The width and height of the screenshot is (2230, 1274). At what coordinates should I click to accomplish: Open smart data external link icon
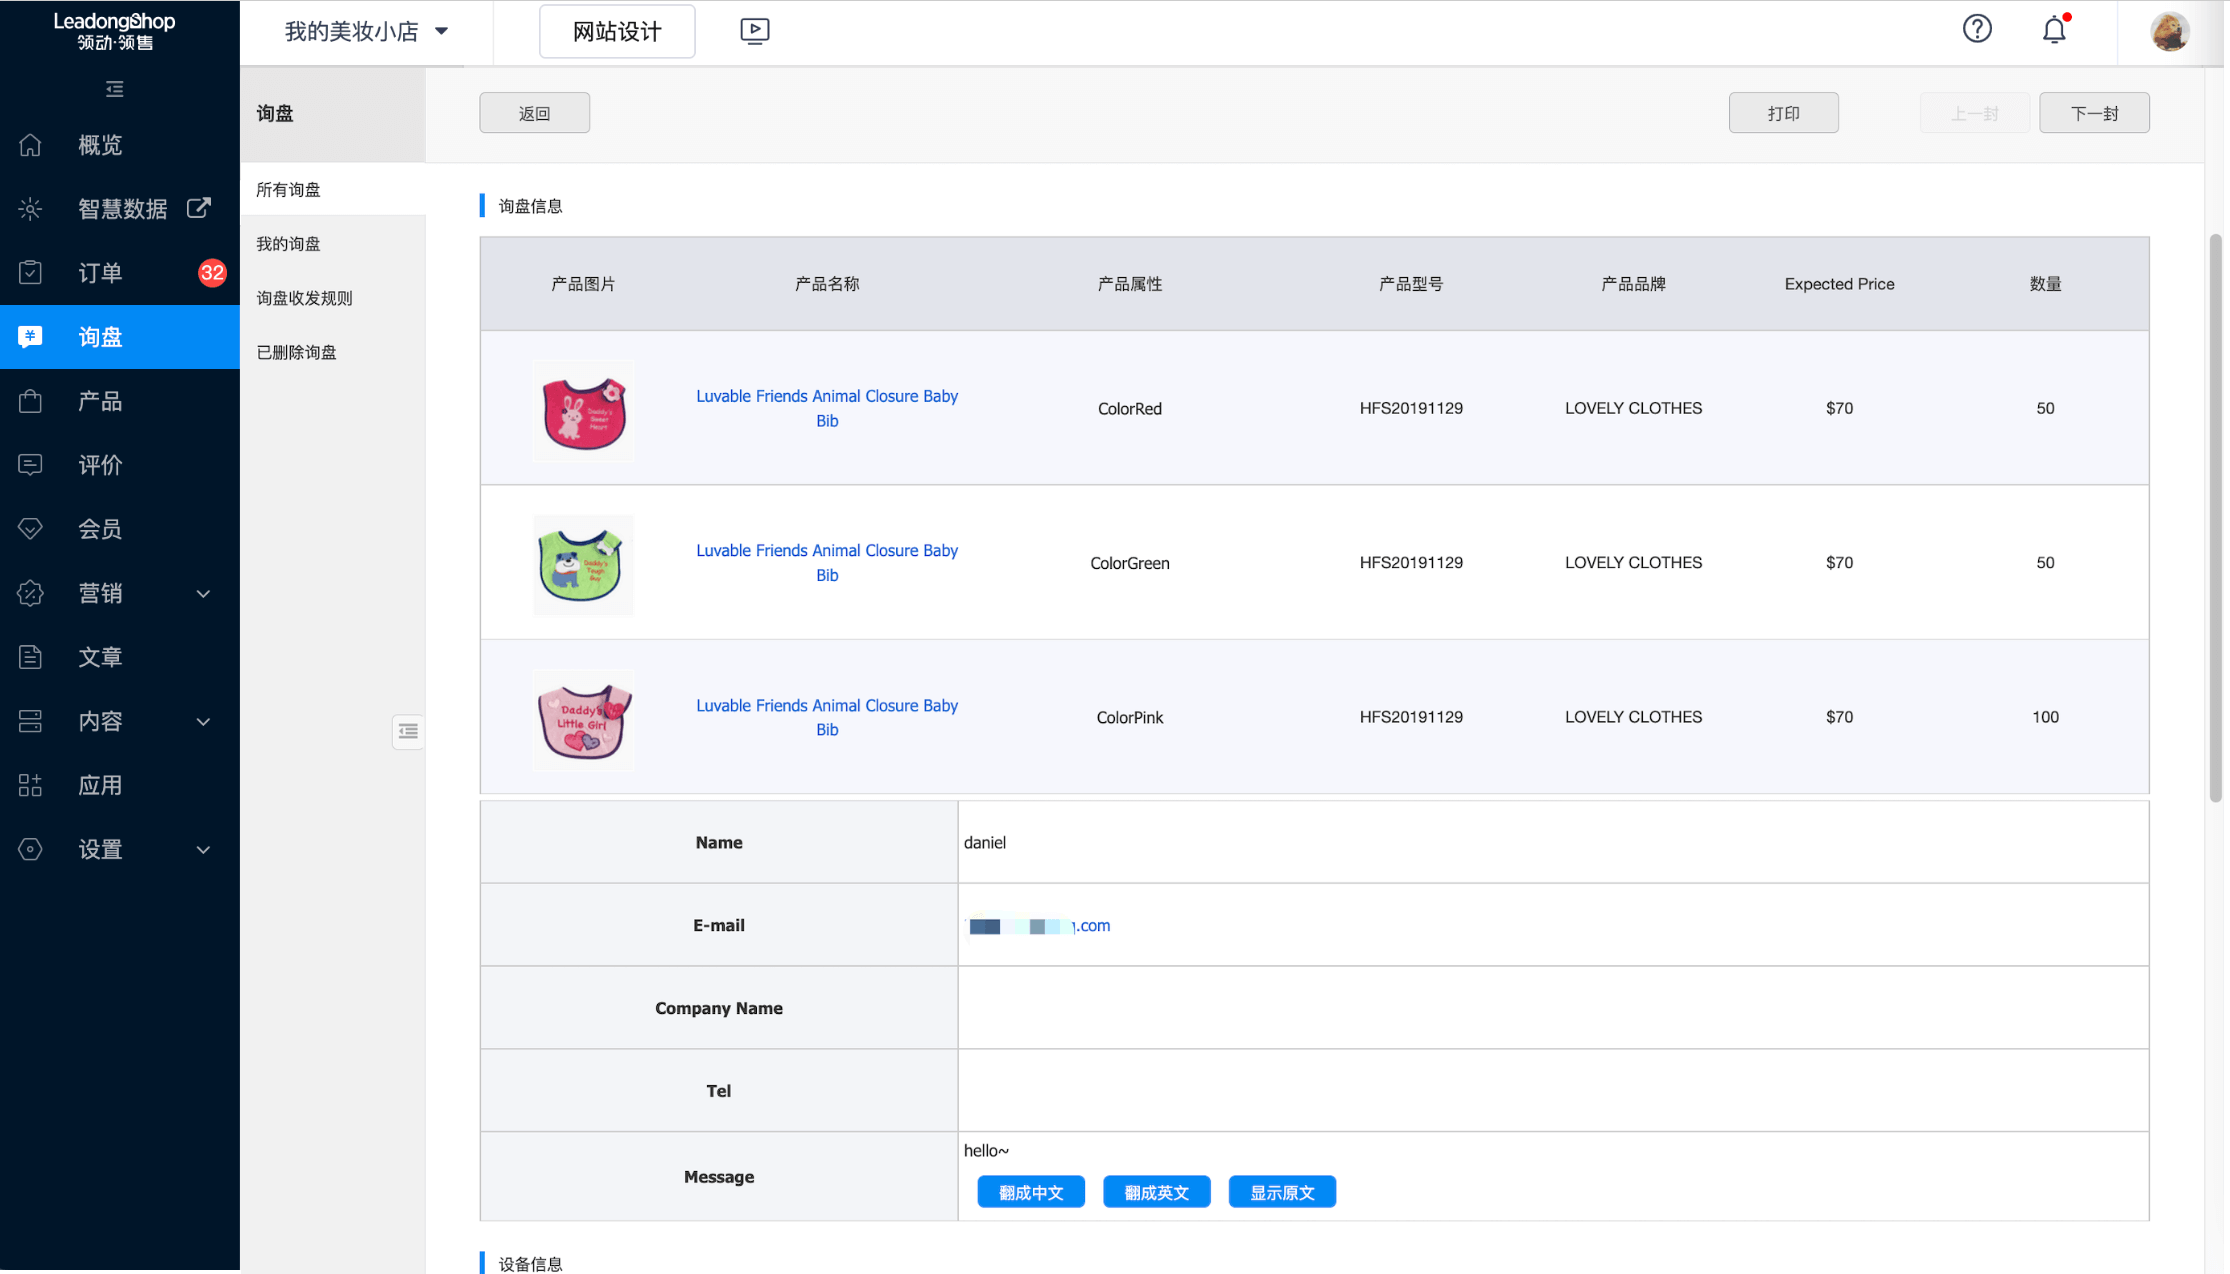[x=199, y=208]
